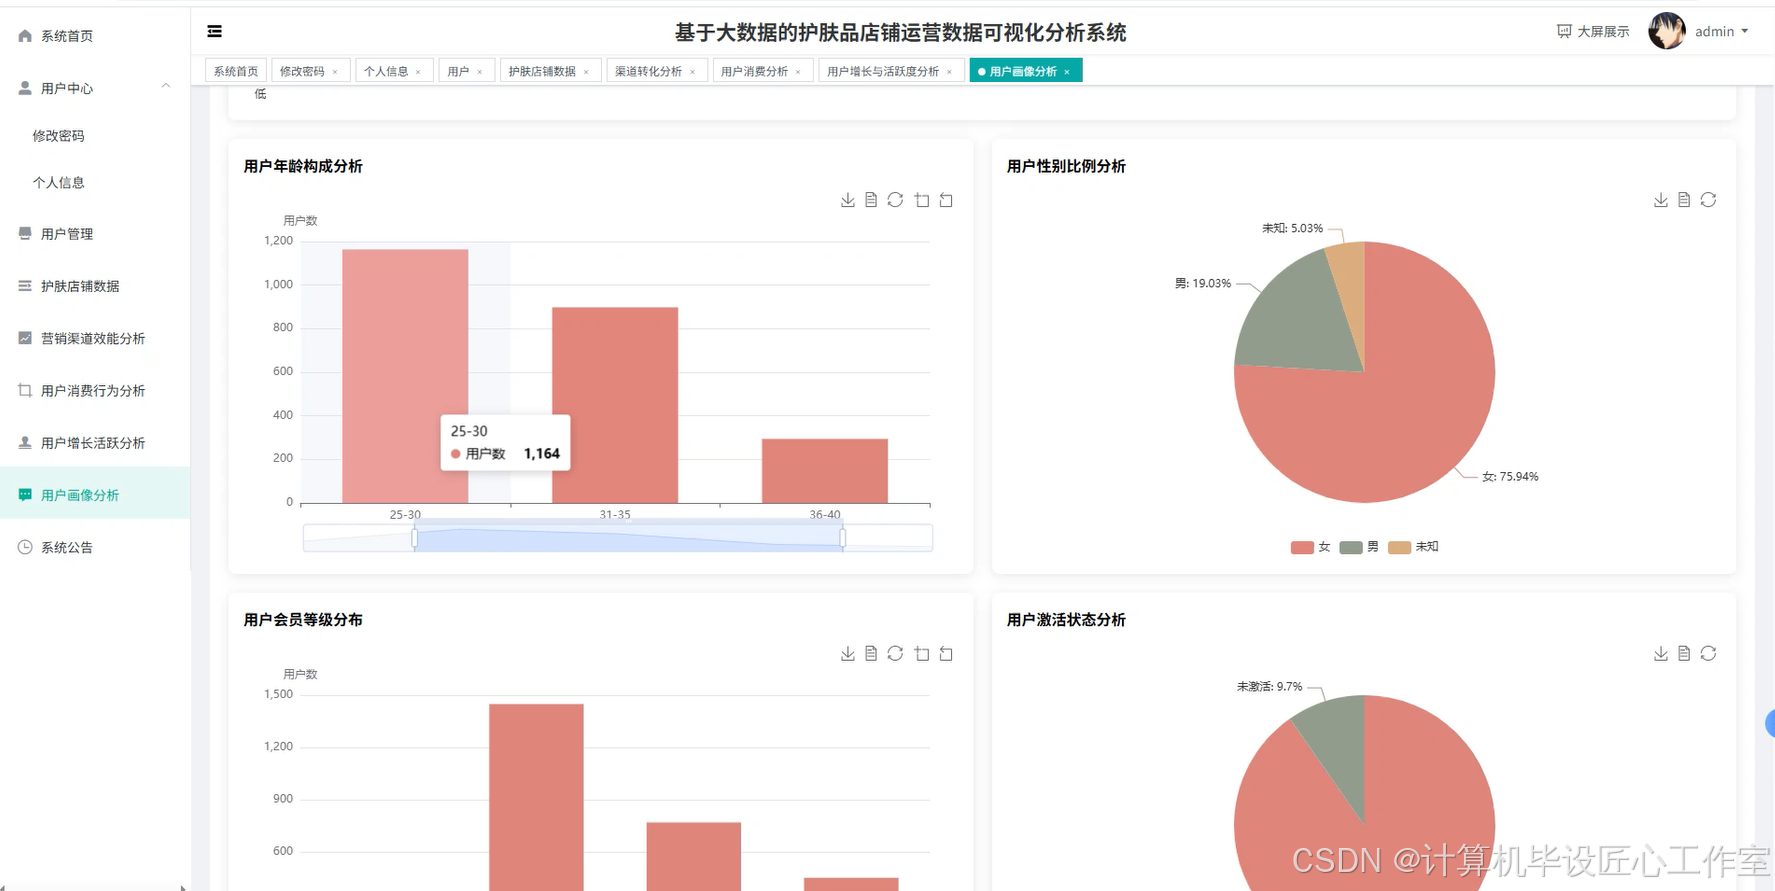Click the clock icon beside 系统公告
The height and width of the screenshot is (891, 1775).
(x=25, y=547)
